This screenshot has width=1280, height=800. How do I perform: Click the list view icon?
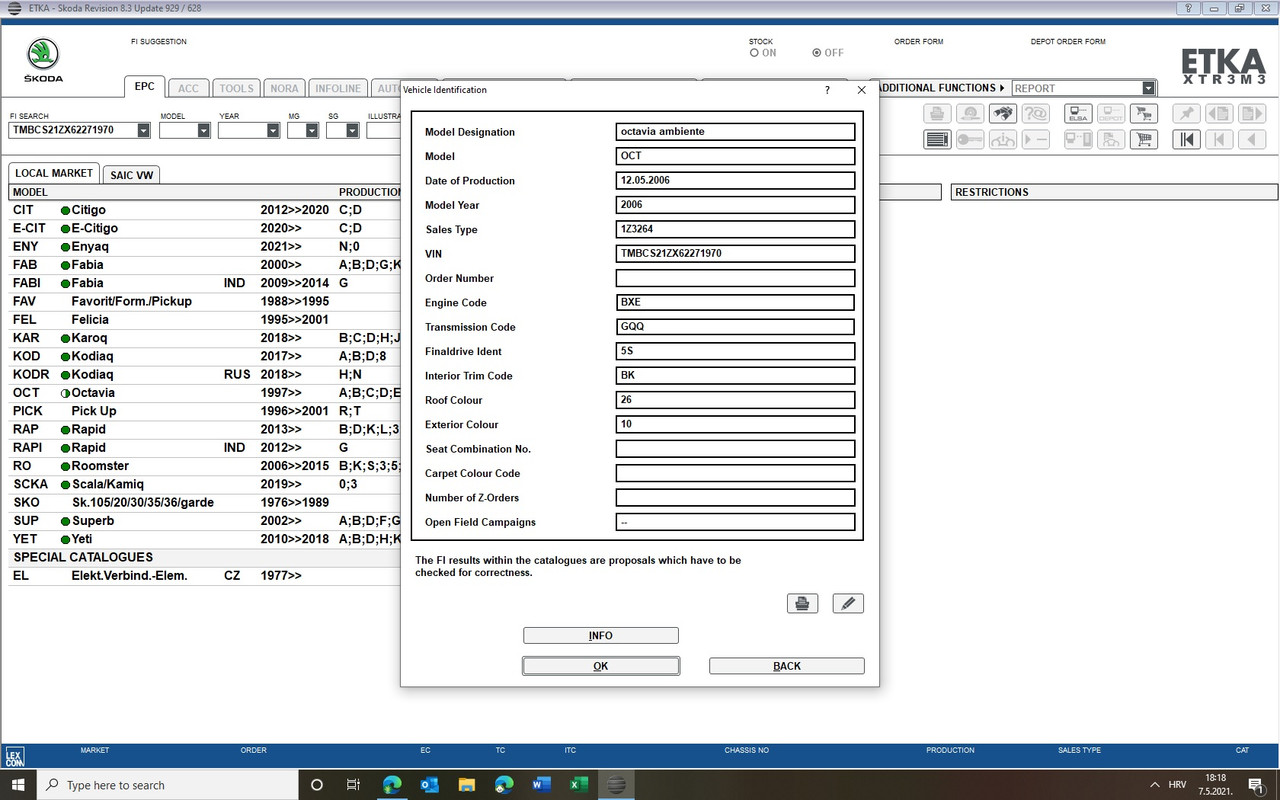coord(937,140)
